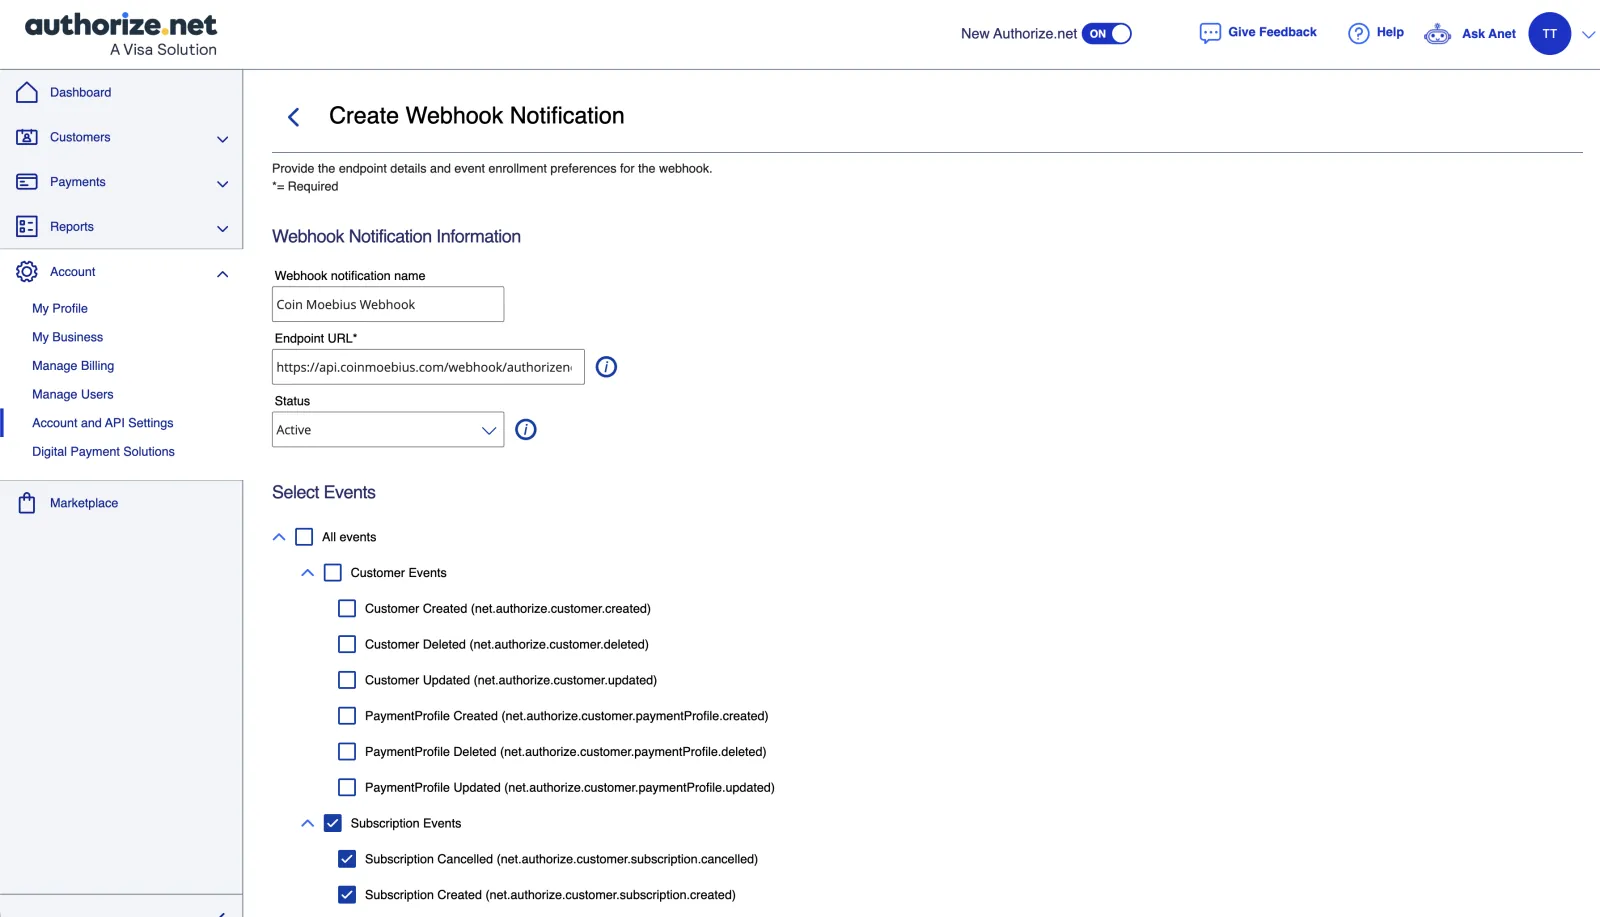Open Account and API Settings
The width and height of the screenshot is (1600, 917).
tap(103, 423)
